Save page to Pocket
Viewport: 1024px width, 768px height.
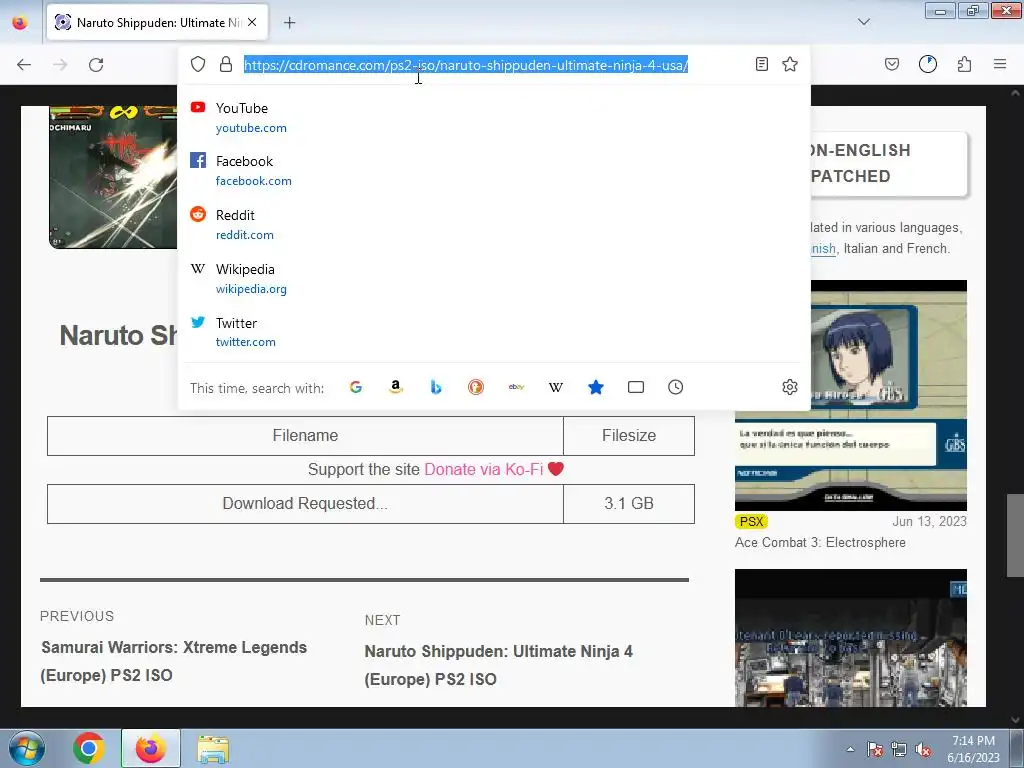point(892,64)
